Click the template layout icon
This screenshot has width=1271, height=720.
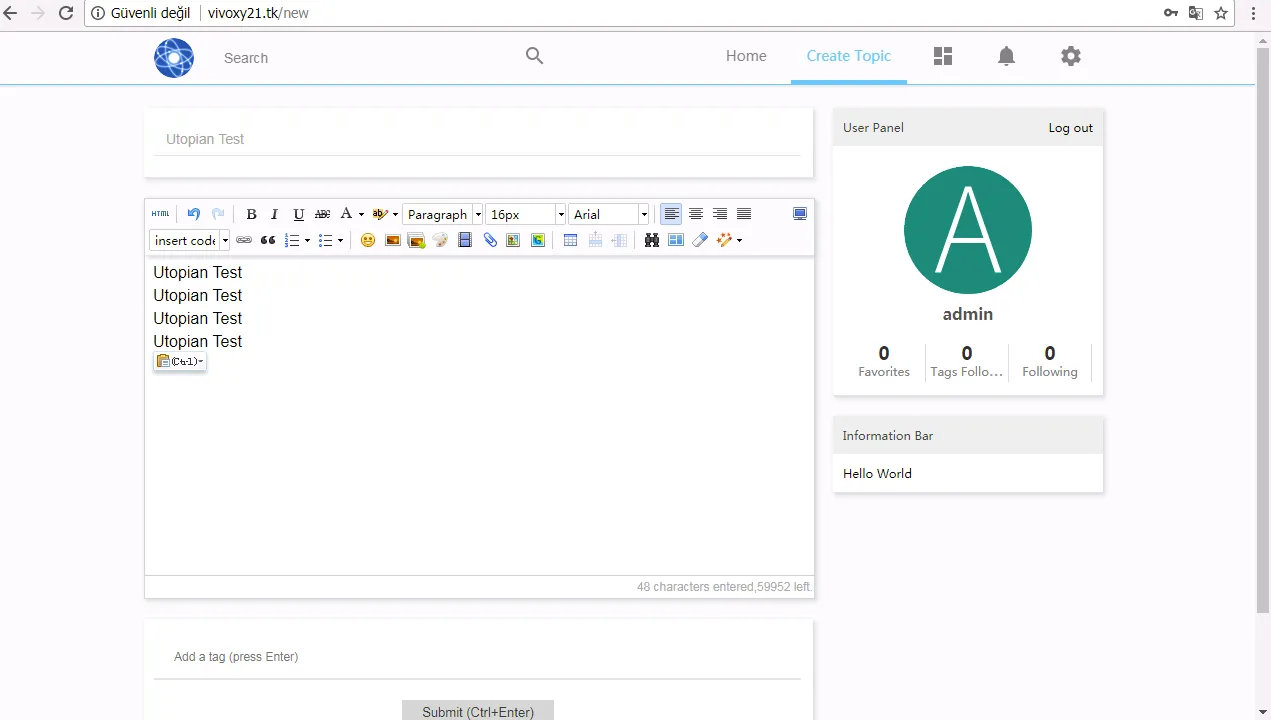coord(675,240)
